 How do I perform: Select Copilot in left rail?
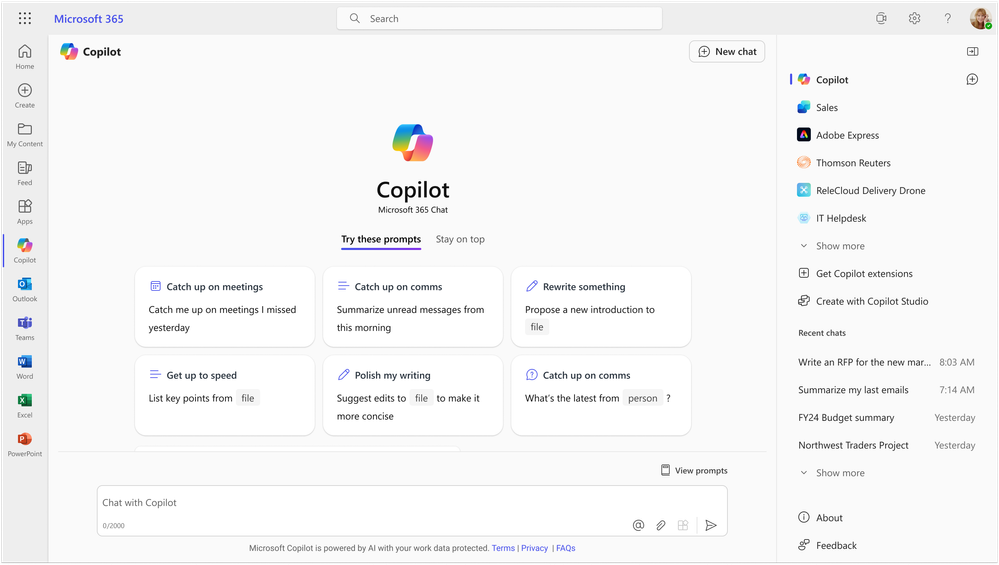[x=25, y=250]
